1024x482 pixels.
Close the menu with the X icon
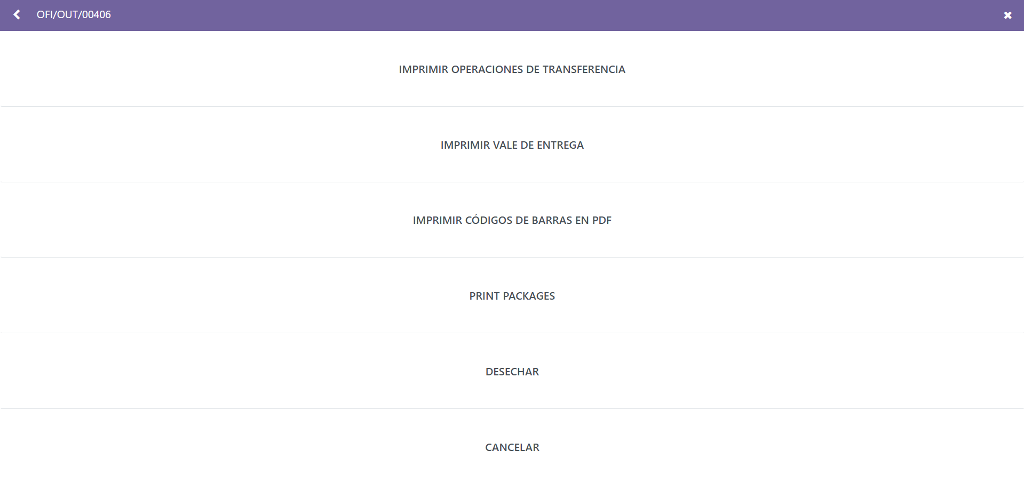[x=1008, y=16]
